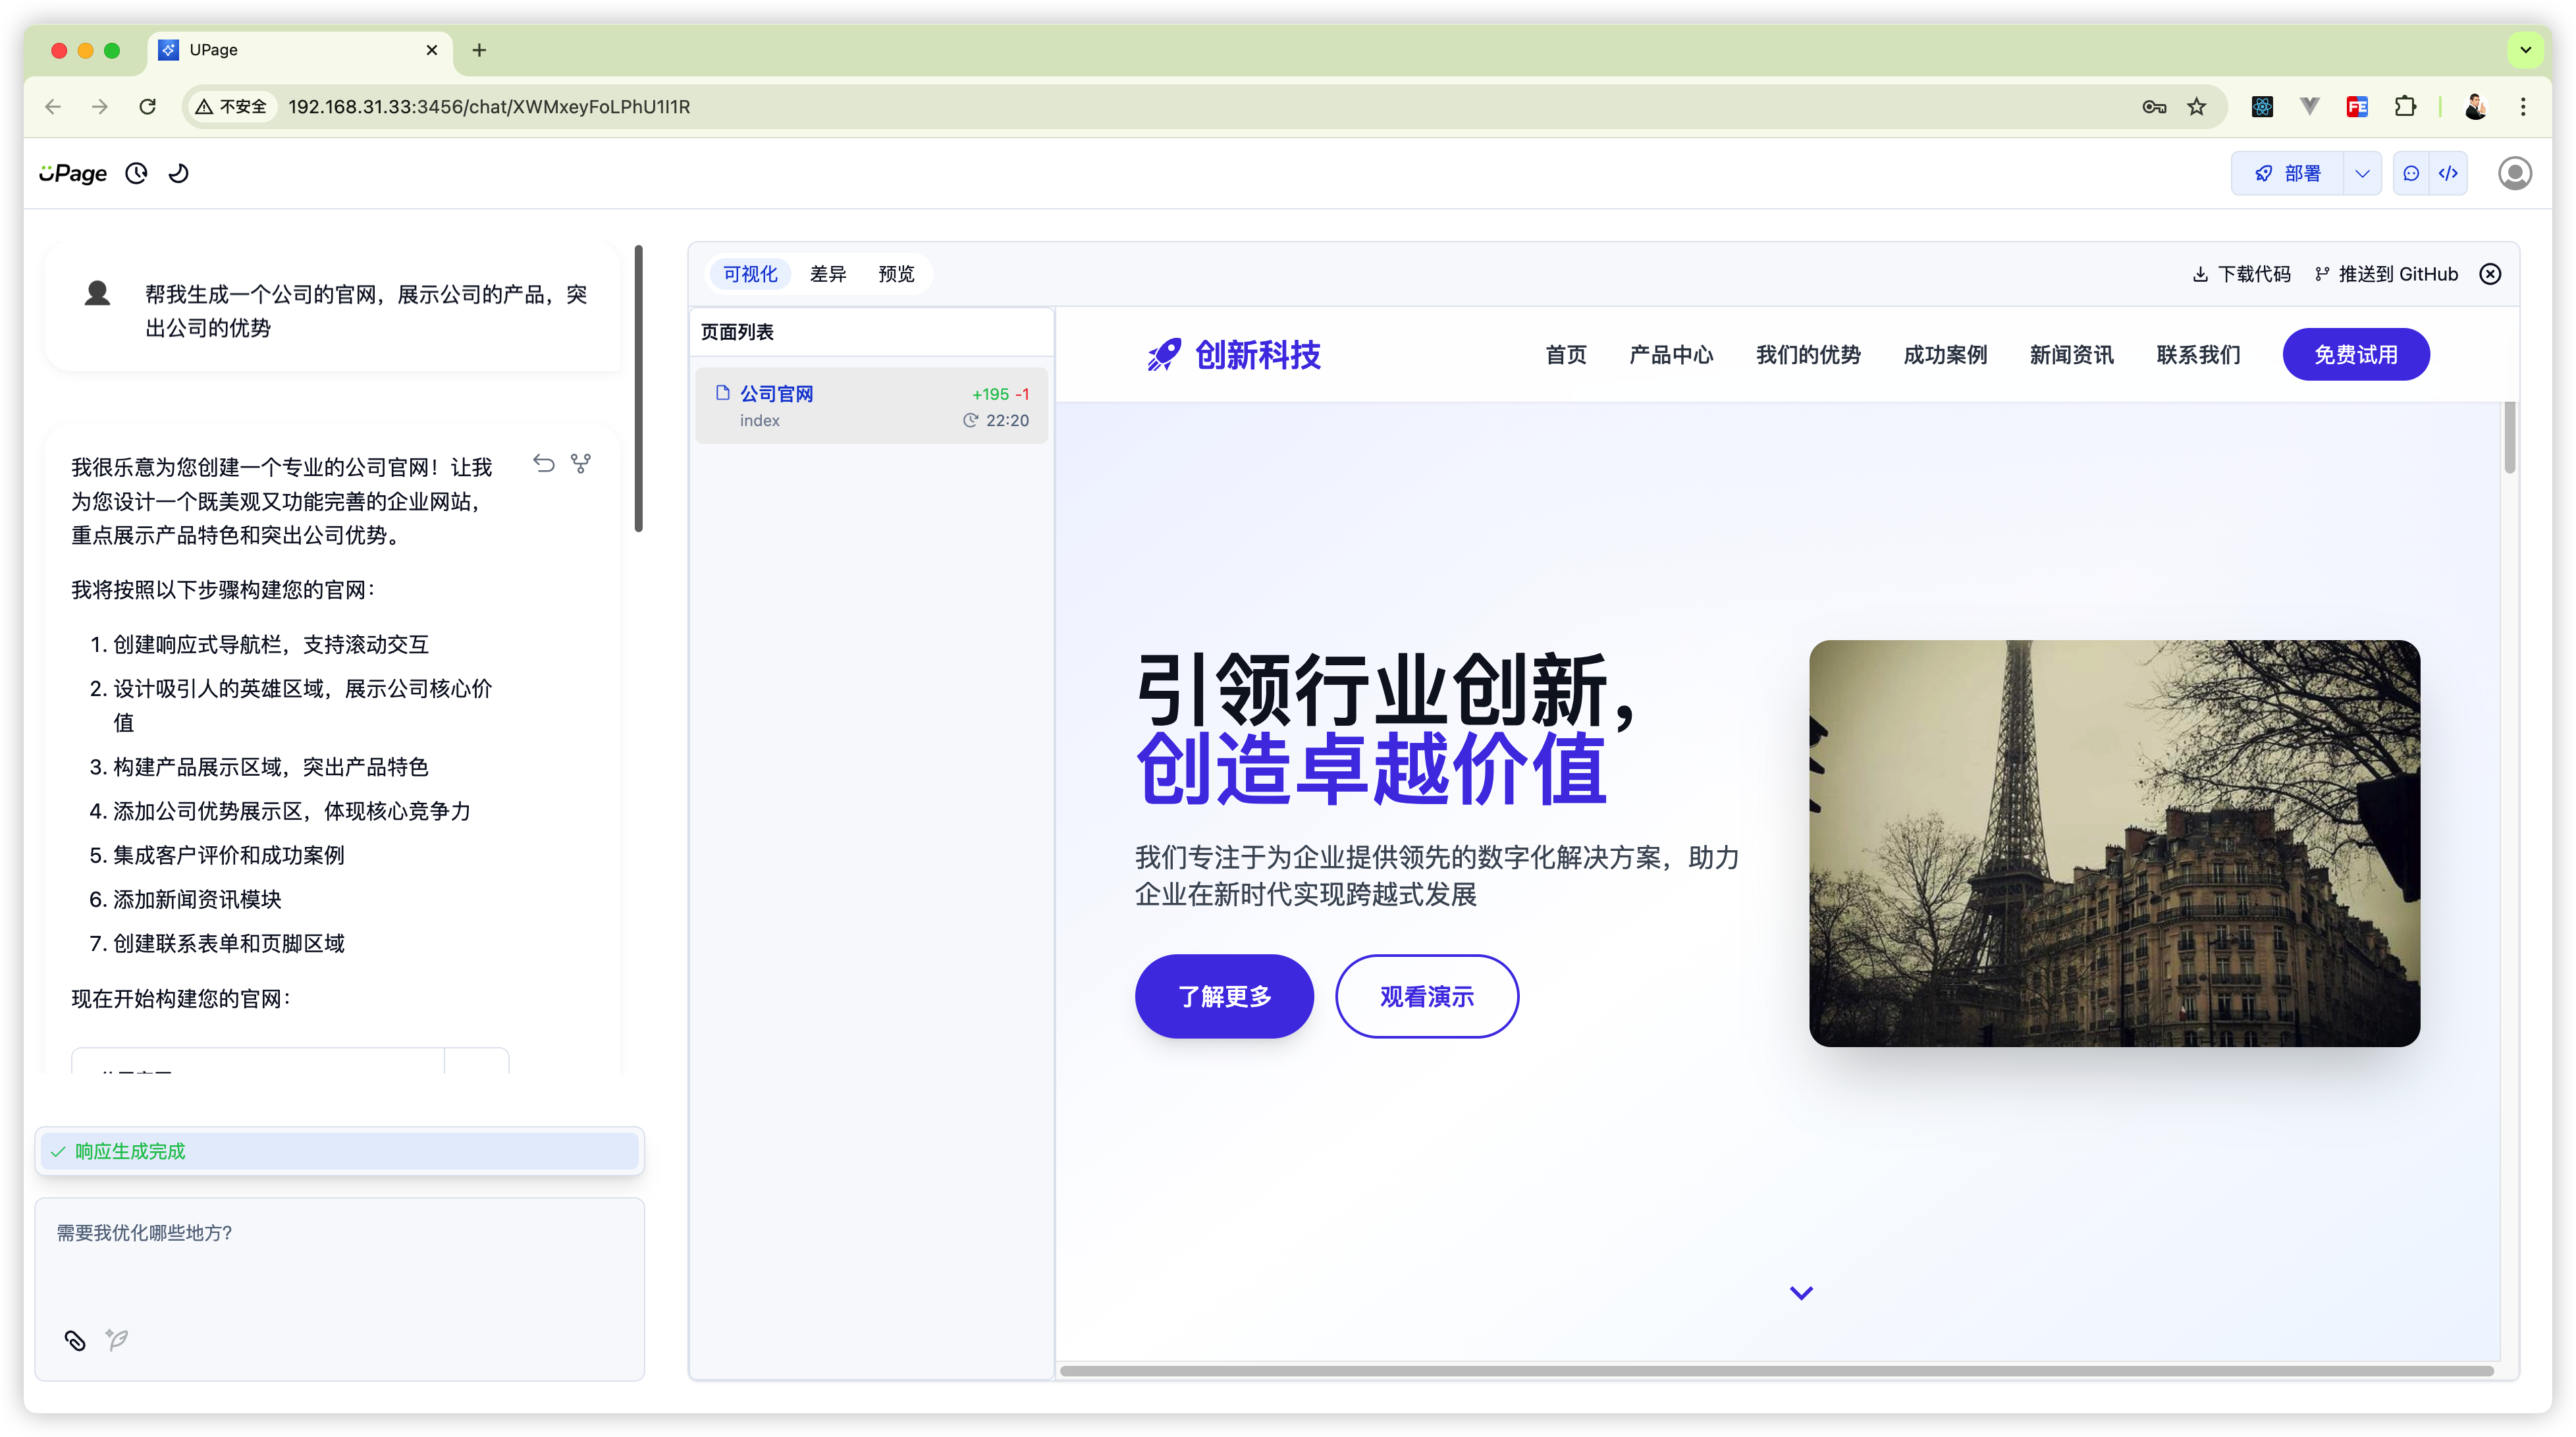The image size is (2576, 1437).
Task: Expand the deploy options dropdown arrow
Action: click(2362, 173)
